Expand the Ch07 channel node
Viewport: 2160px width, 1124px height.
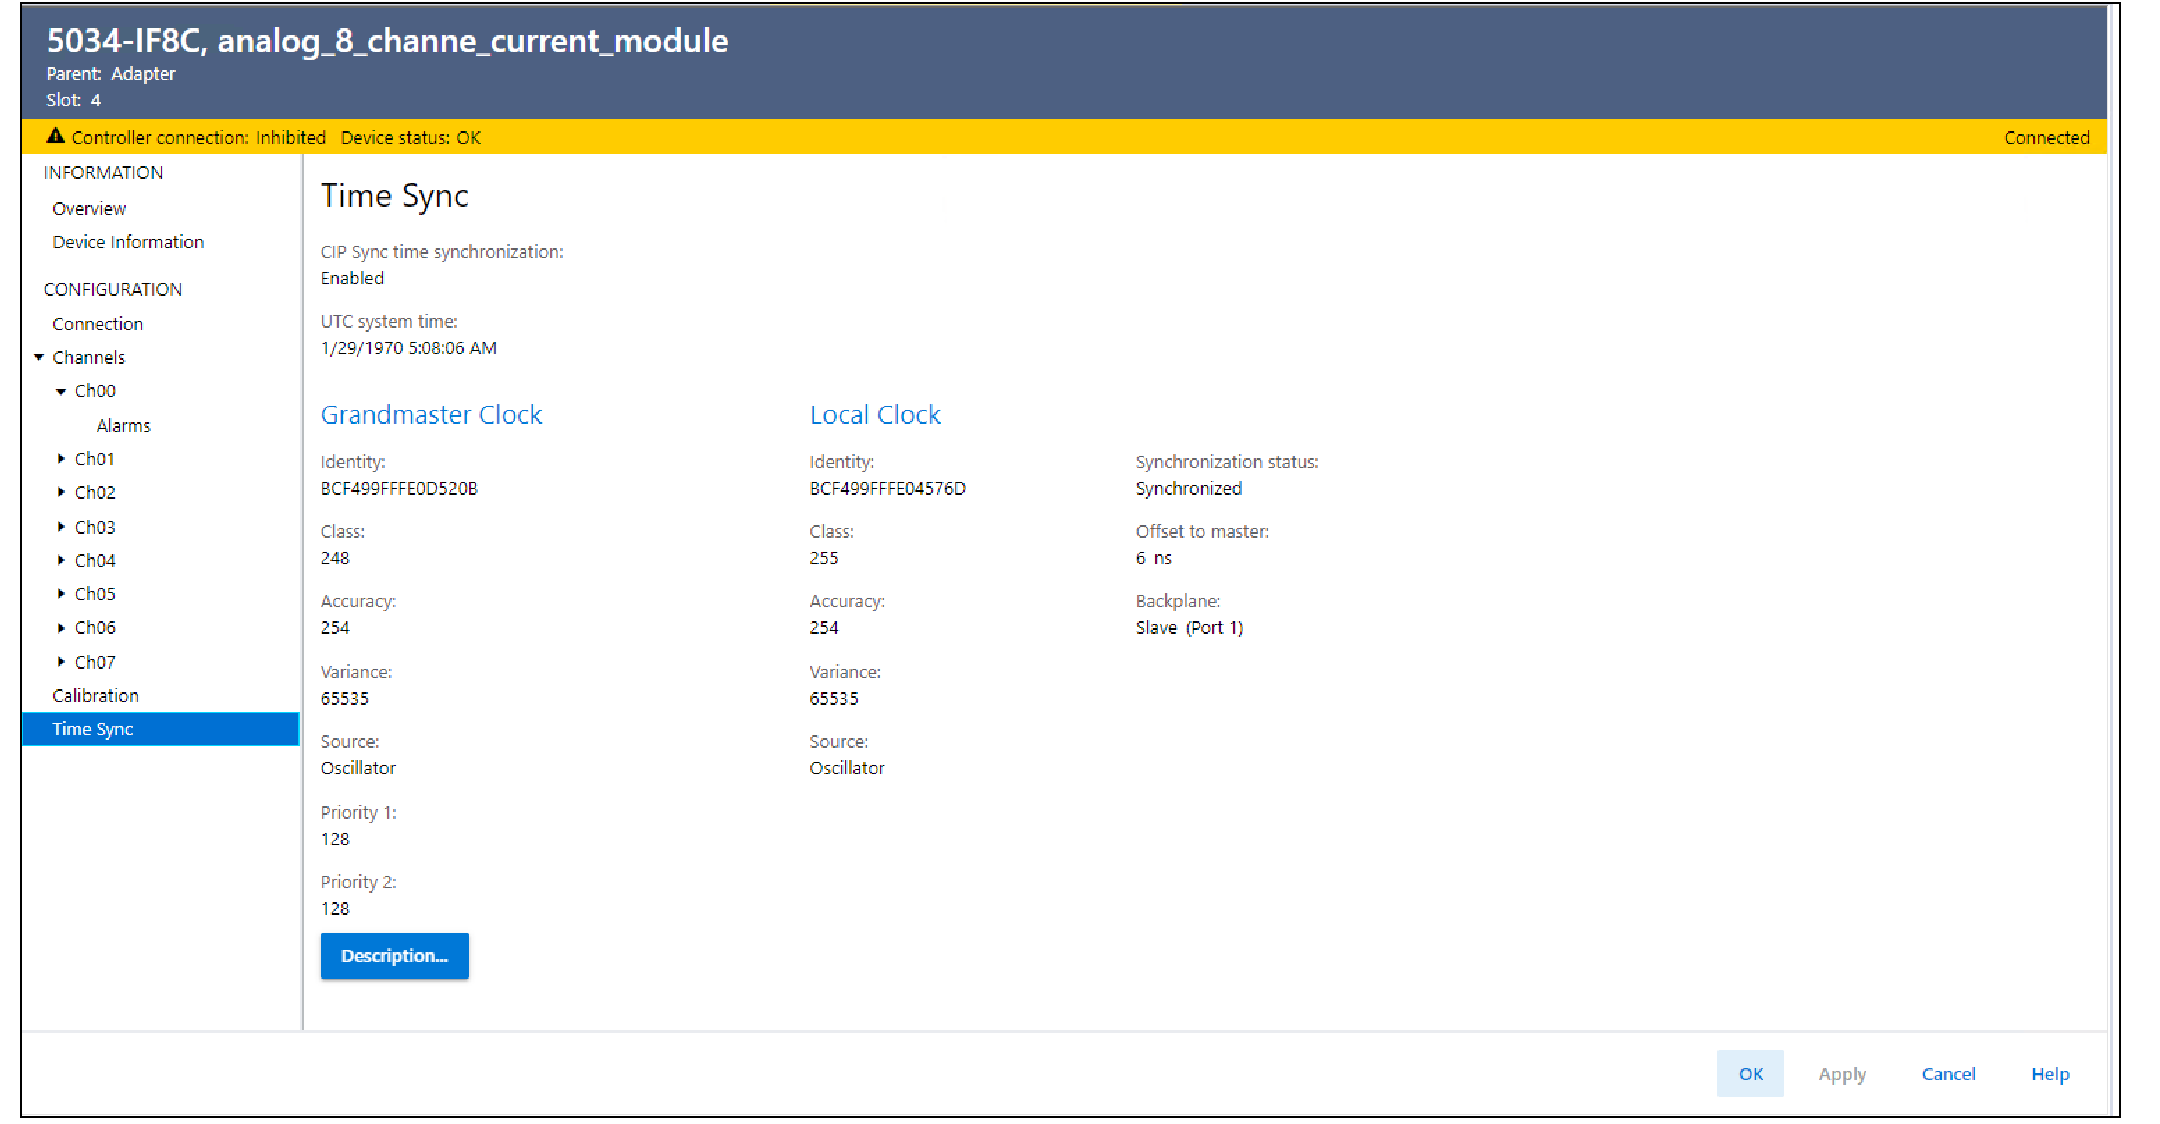pyautogui.click(x=61, y=662)
